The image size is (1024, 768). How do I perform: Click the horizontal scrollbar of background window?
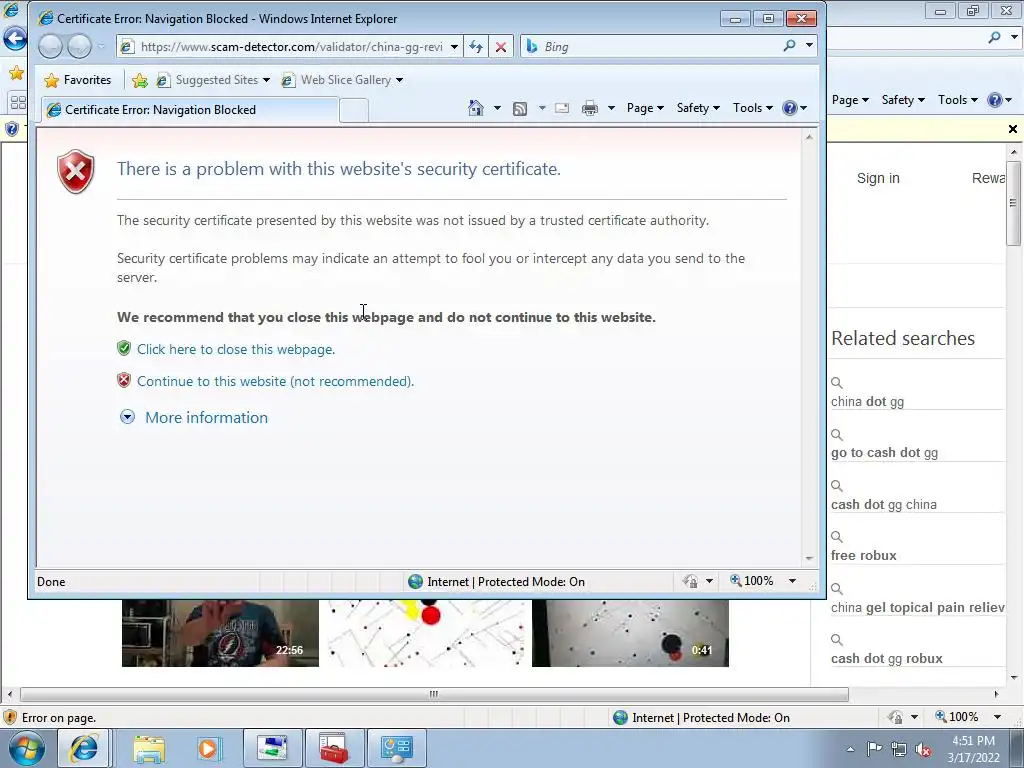click(434, 694)
